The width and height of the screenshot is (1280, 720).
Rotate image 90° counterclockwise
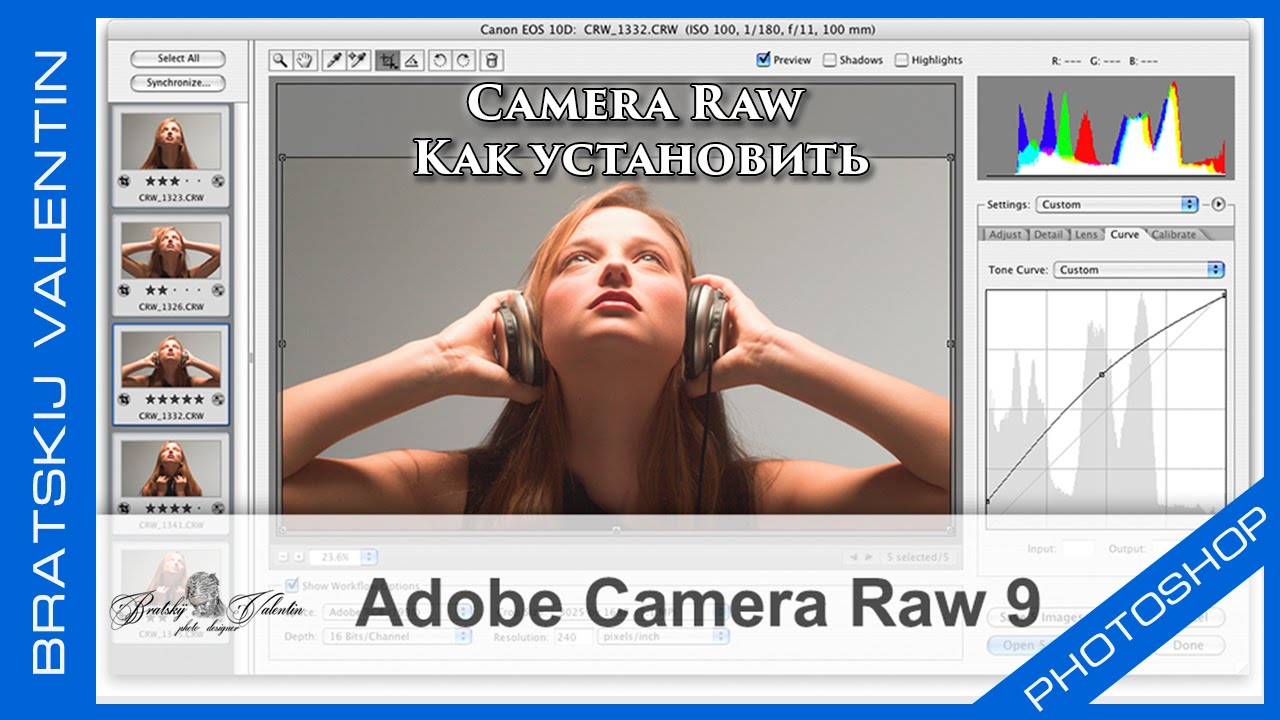coord(439,61)
